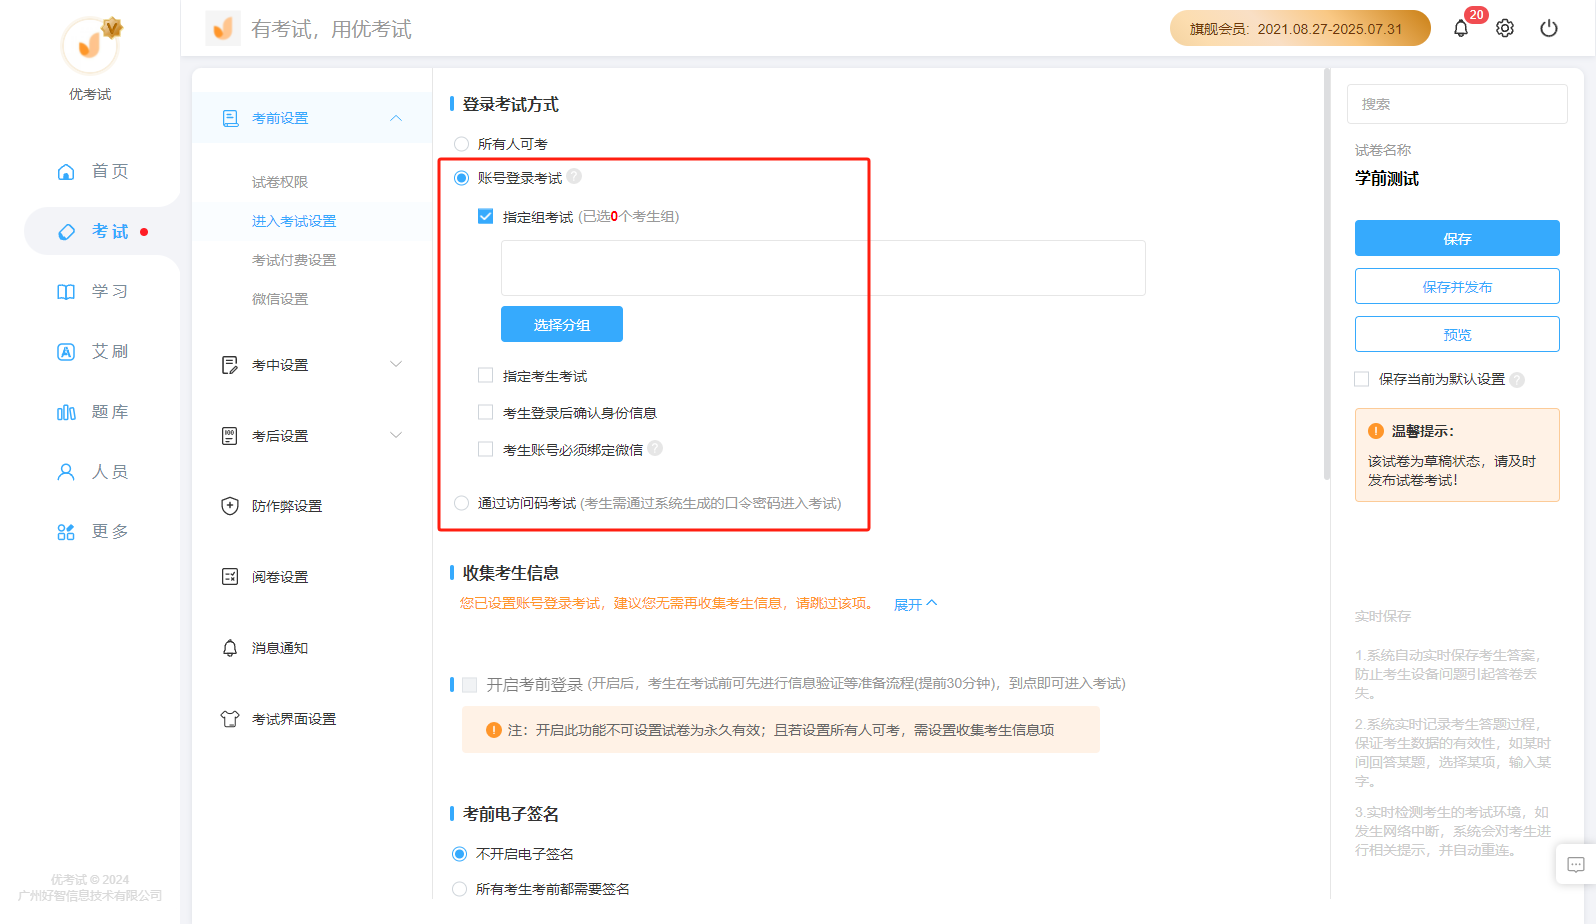Open the 微信设置 submenu item
Image resolution: width=1596 pixels, height=924 pixels.
280,299
